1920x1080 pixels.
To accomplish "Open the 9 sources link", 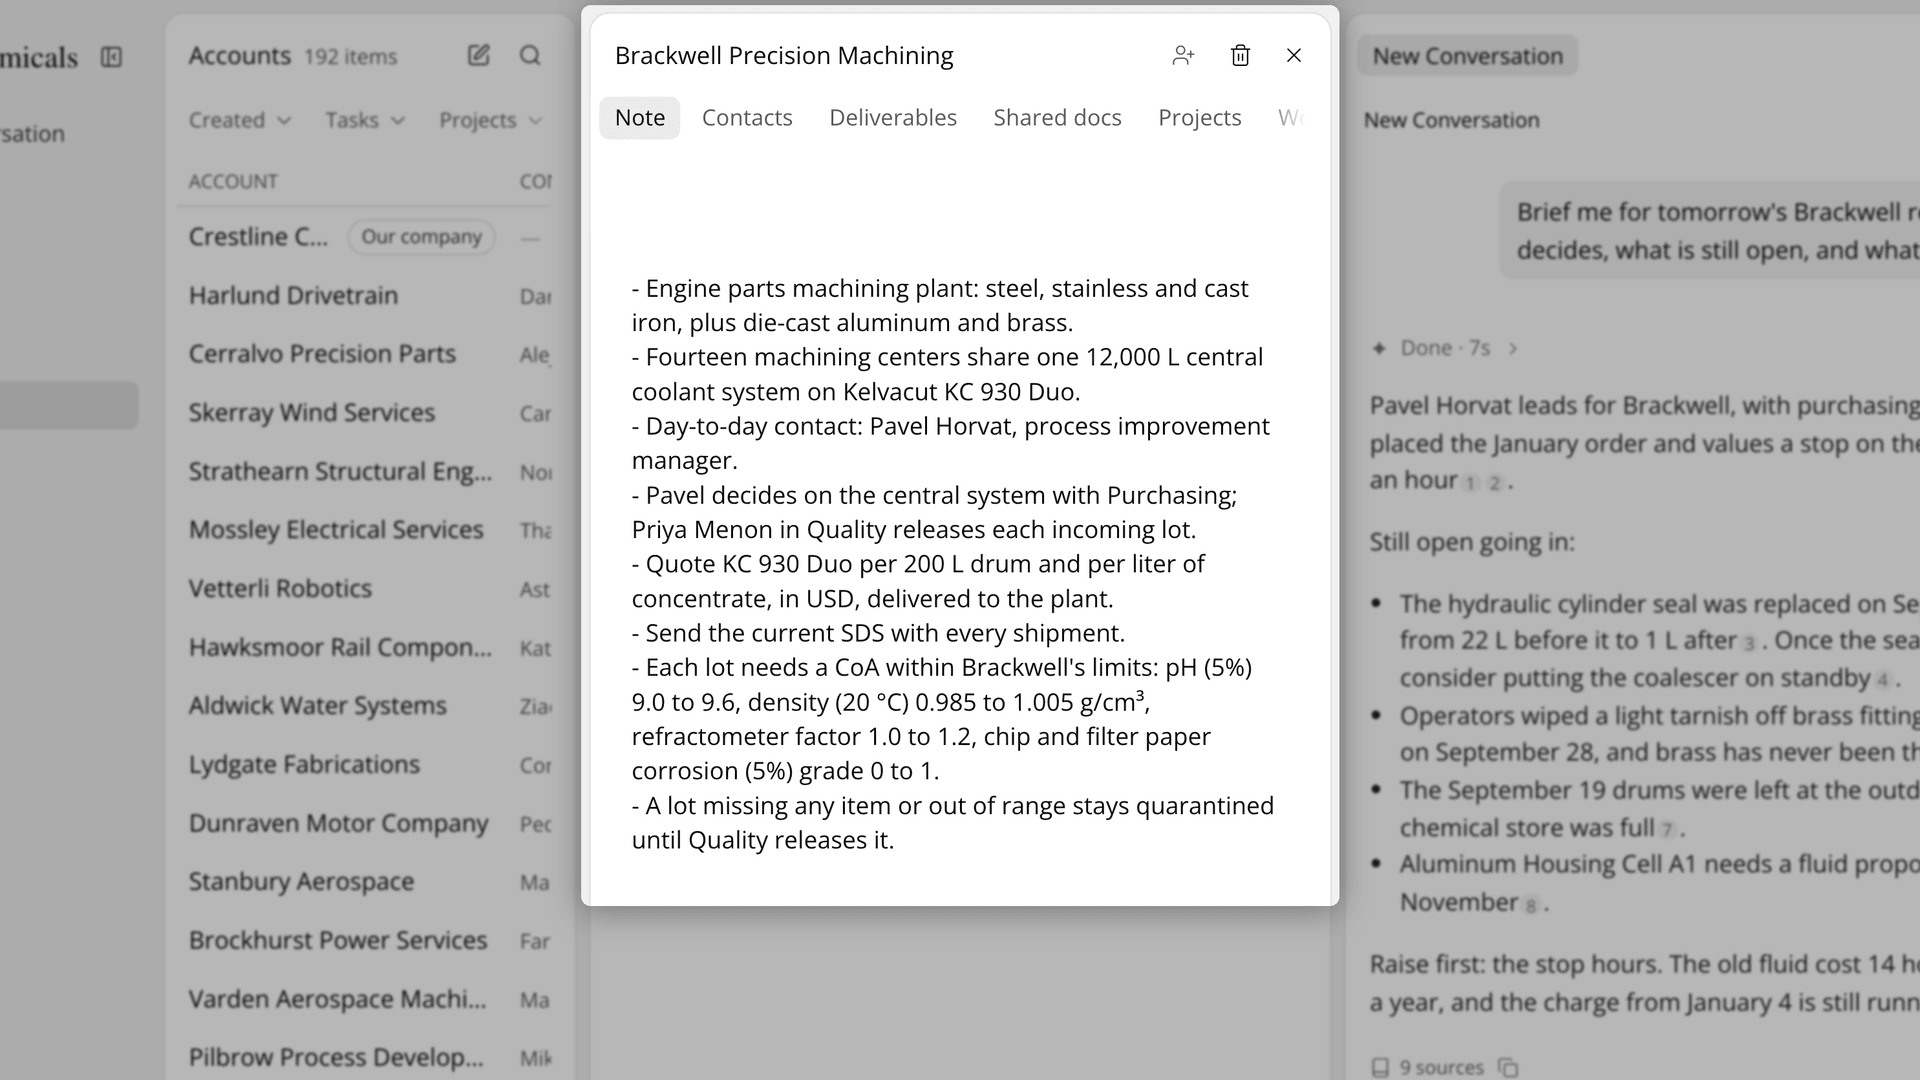I will coord(1428,1067).
